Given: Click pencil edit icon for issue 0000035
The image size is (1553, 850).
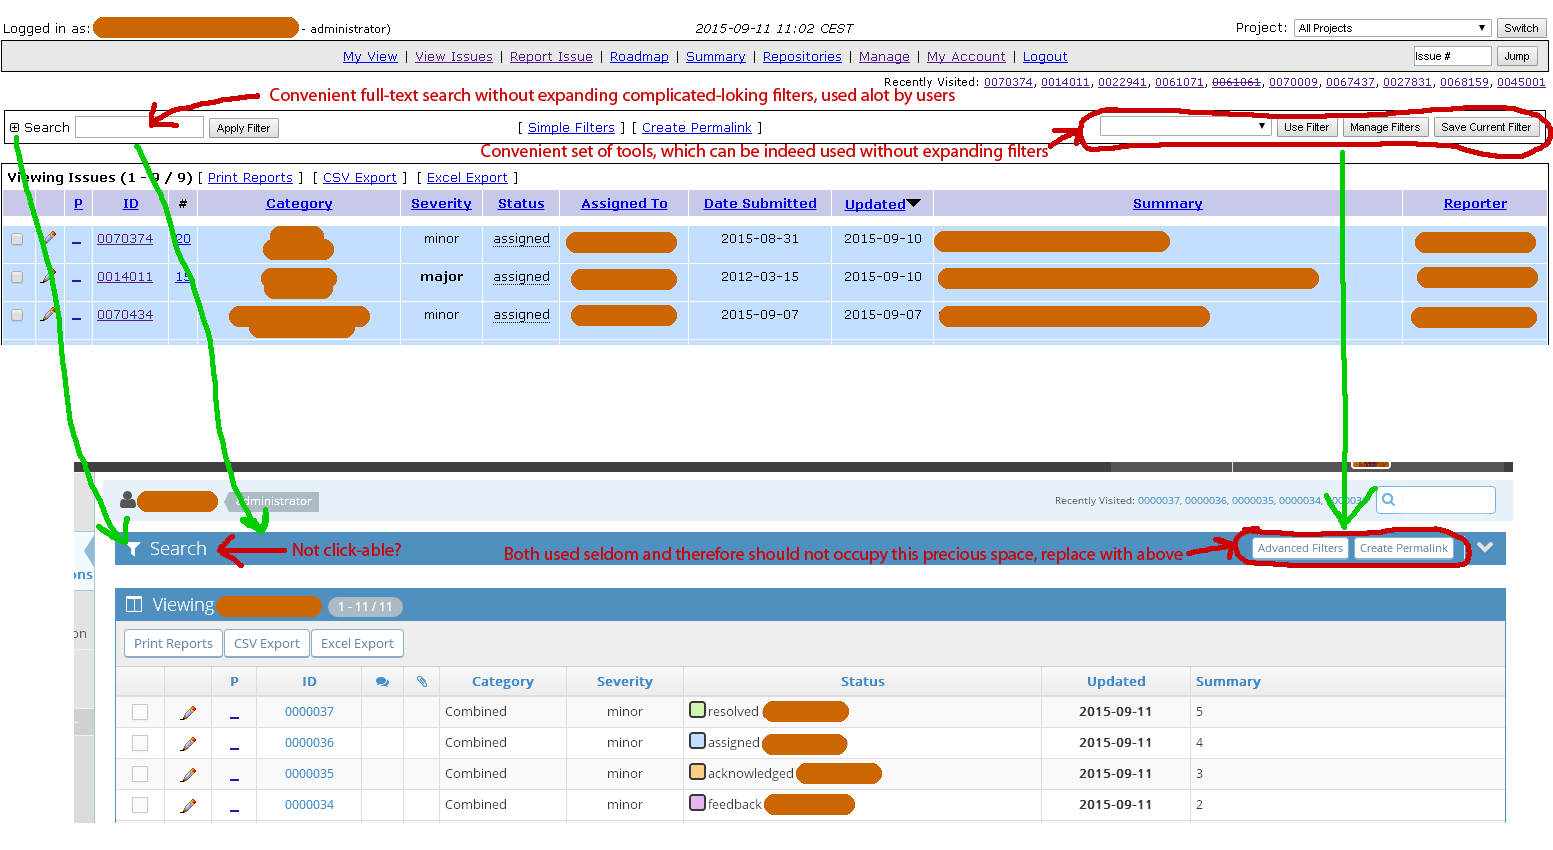Looking at the screenshot, I should pos(188,775).
